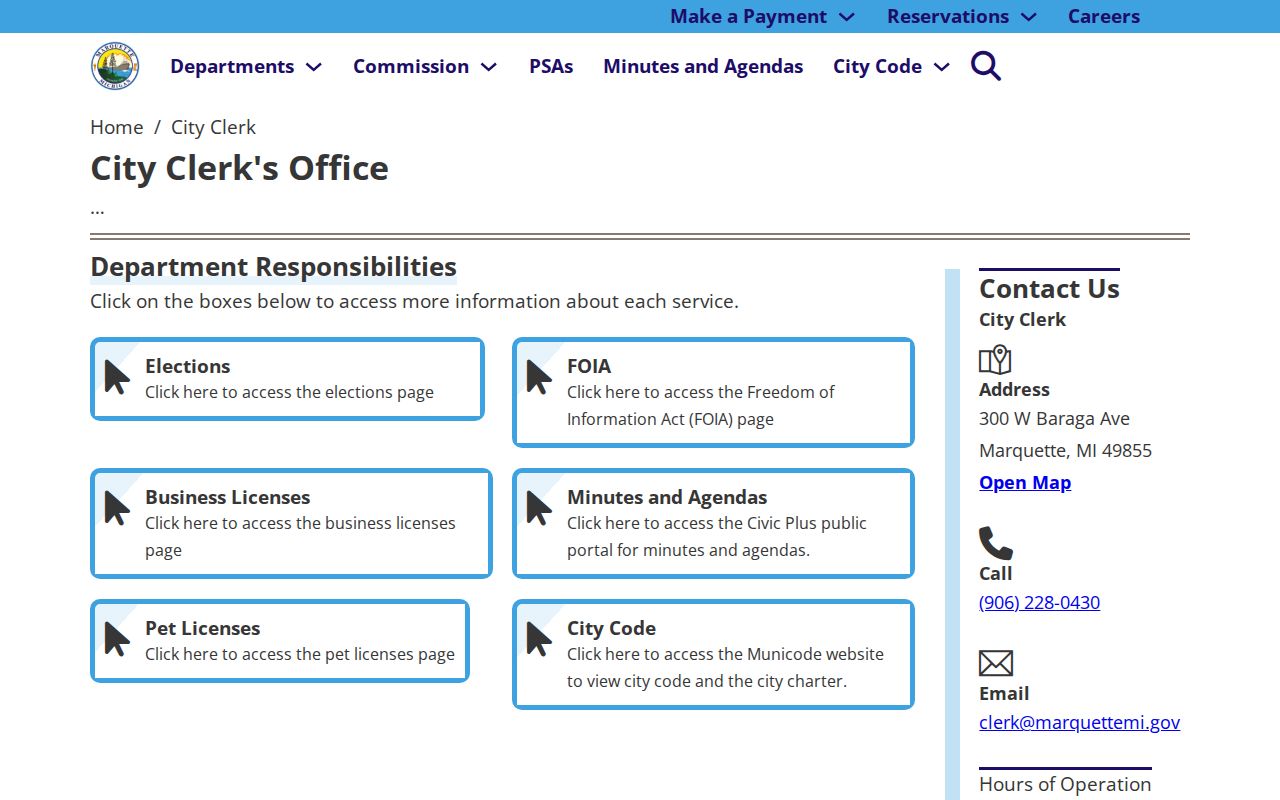The height and width of the screenshot is (800, 1280).
Task: Open the FOIA heading in its box
Action: pyautogui.click(x=589, y=366)
